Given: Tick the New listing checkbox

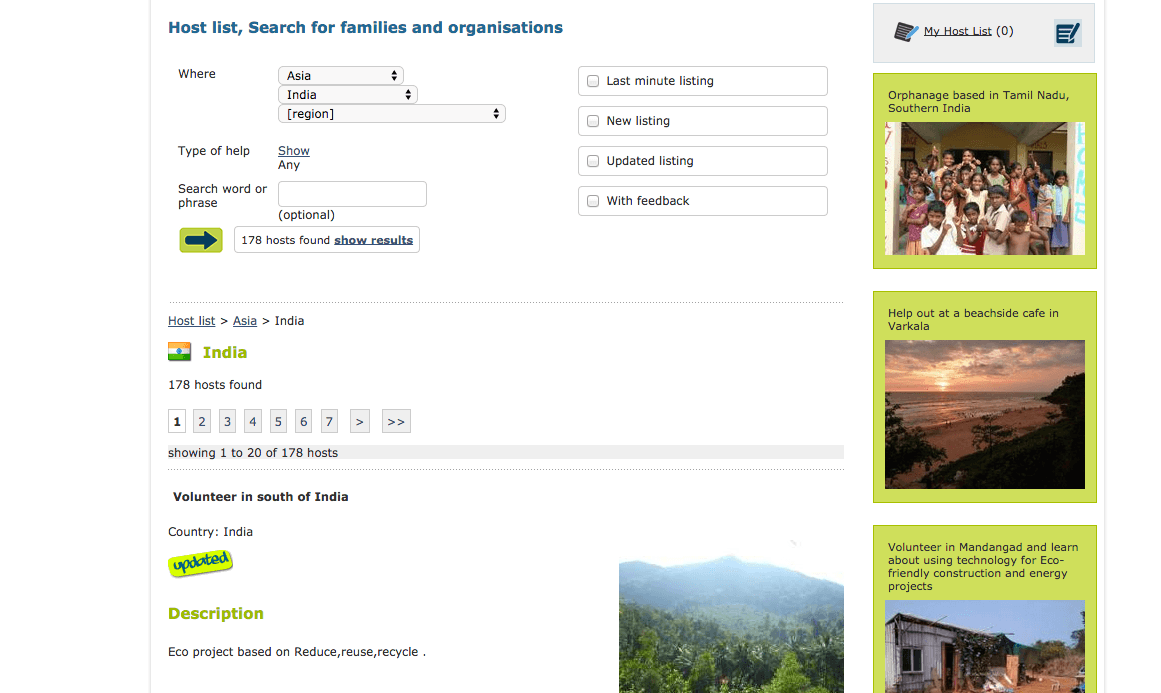Looking at the screenshot, I should pyautogui.click(x=593, y=121).
